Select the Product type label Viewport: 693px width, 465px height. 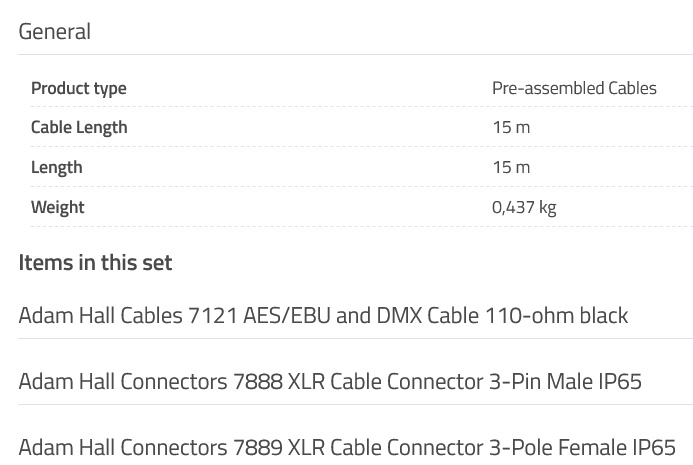[79, 88]
